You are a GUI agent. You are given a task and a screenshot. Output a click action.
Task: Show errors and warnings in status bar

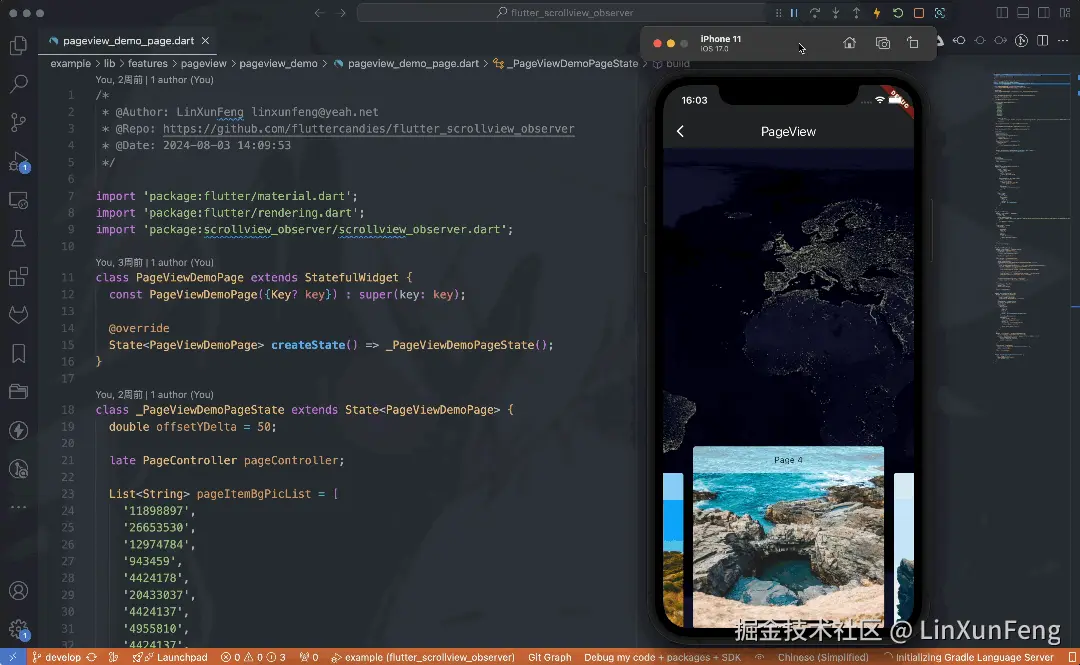point(253,657)
